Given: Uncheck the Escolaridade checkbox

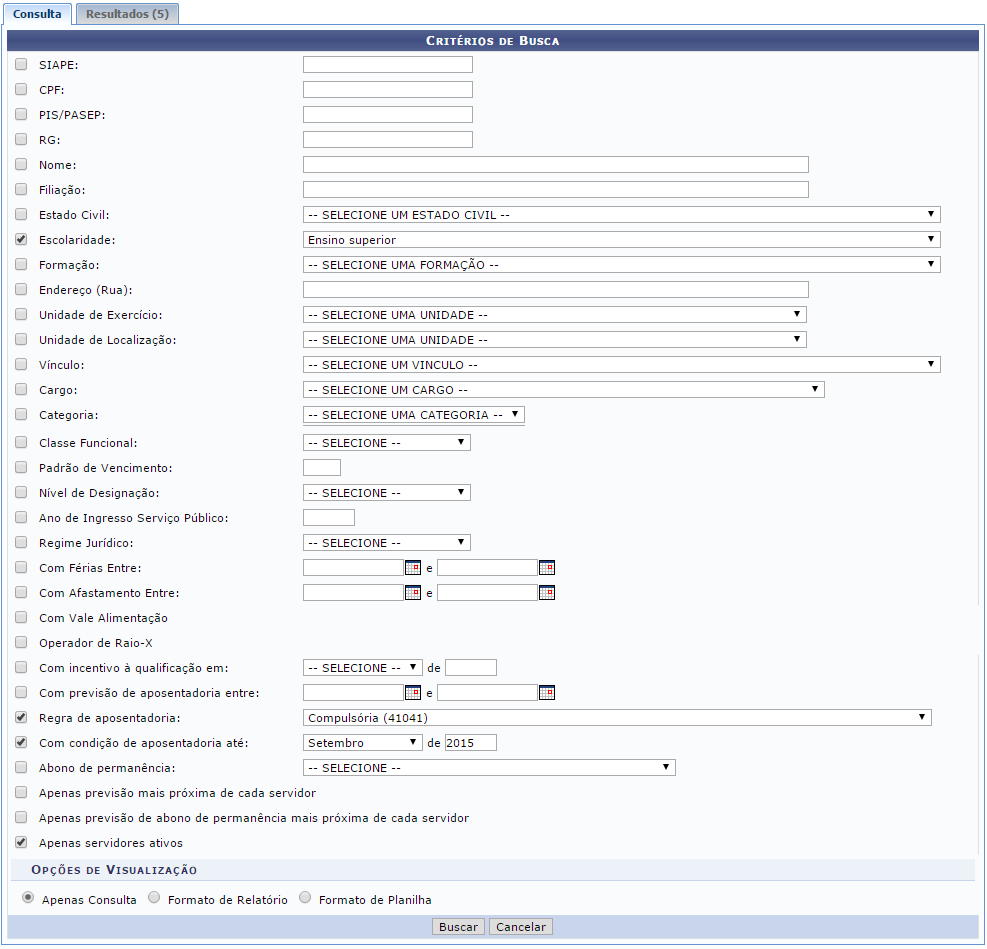Looking at the screenshot, I should 21,240.
